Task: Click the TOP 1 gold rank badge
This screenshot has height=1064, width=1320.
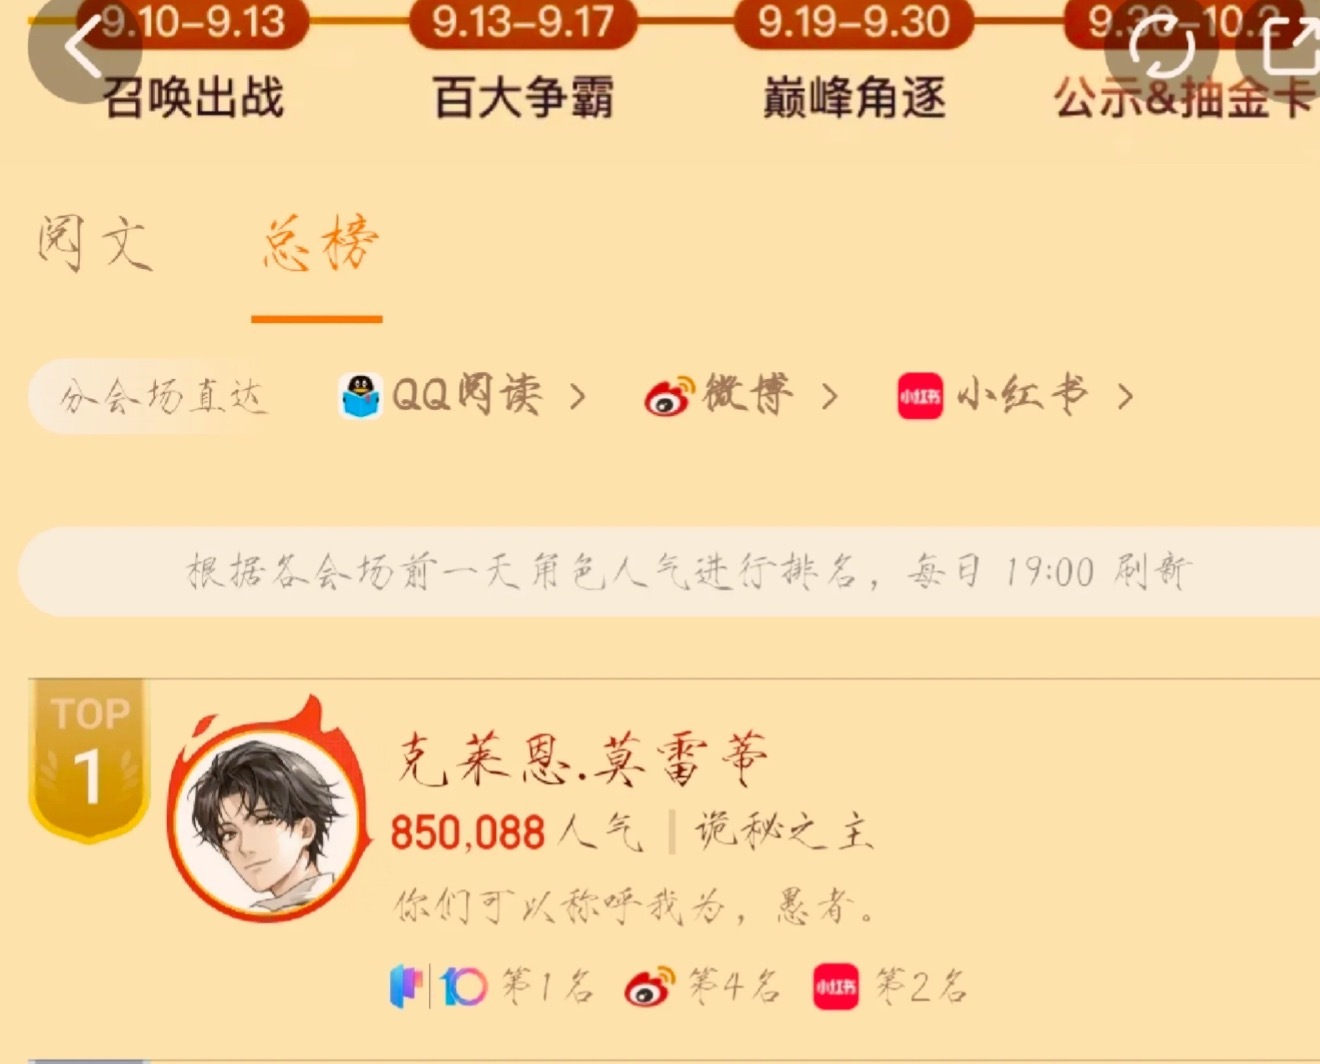Action: click(89, 759)
